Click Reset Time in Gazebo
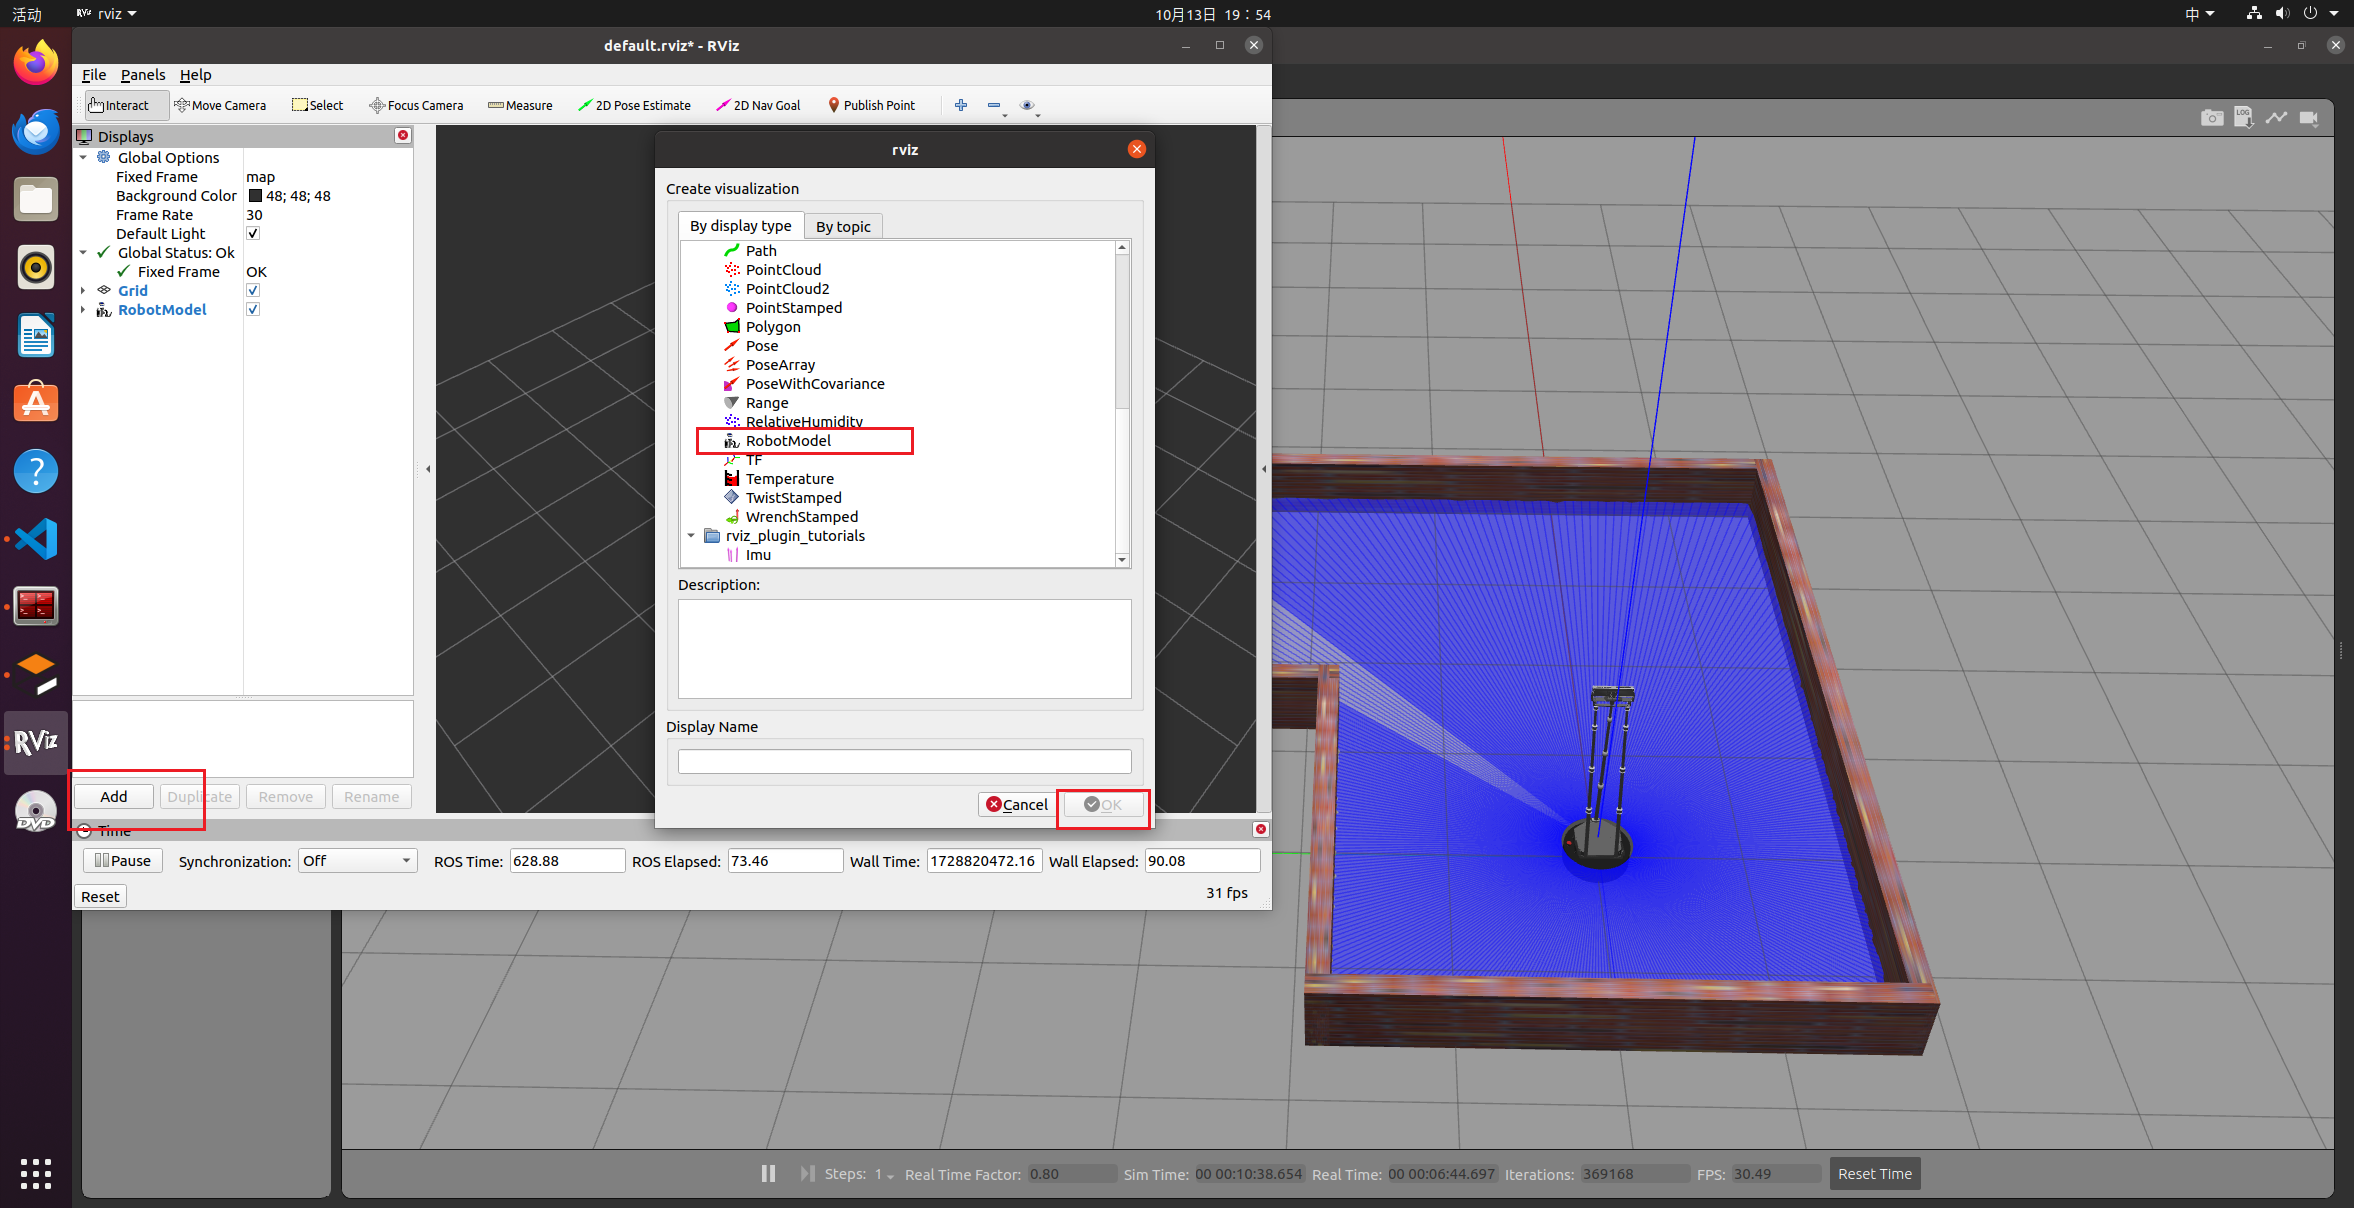The width and height of the screenshot is (2354, 1208). tap(1874, 1173)
